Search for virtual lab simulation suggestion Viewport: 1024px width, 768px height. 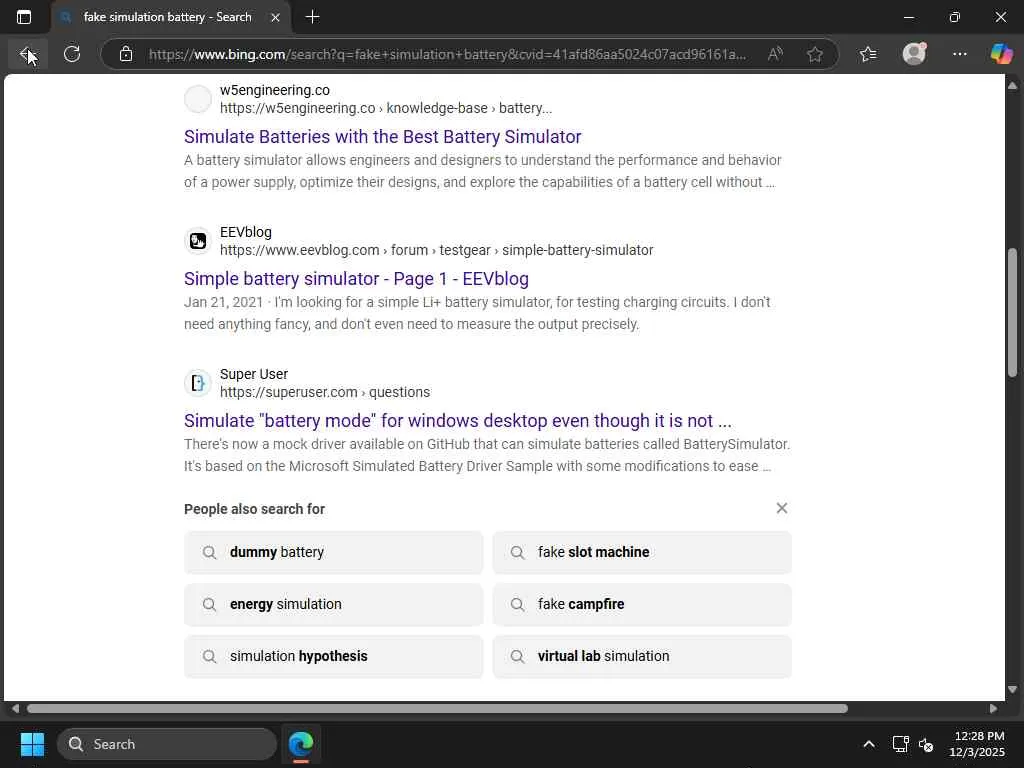click(642, 656)
